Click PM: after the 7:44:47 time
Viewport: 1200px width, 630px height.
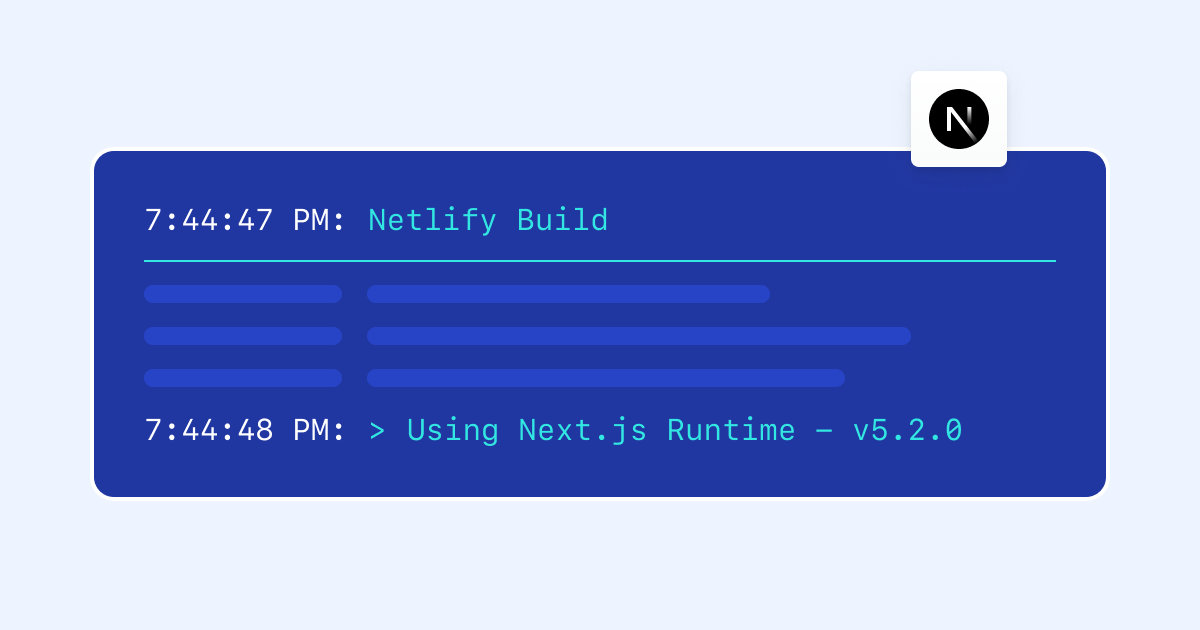click(x=319, y=220)
